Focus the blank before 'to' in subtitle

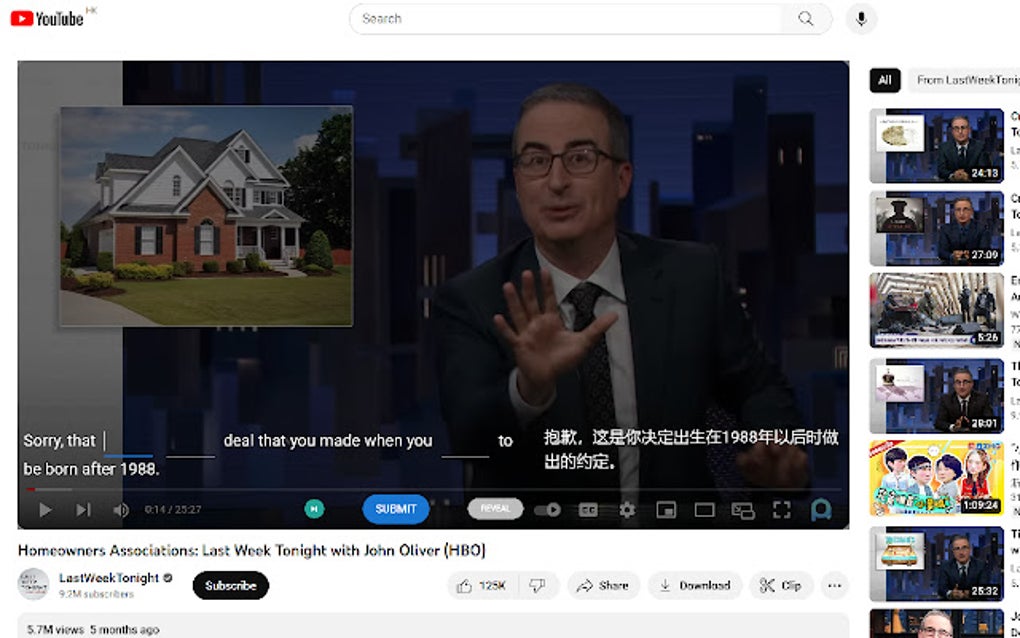click(x=465, y=442)
